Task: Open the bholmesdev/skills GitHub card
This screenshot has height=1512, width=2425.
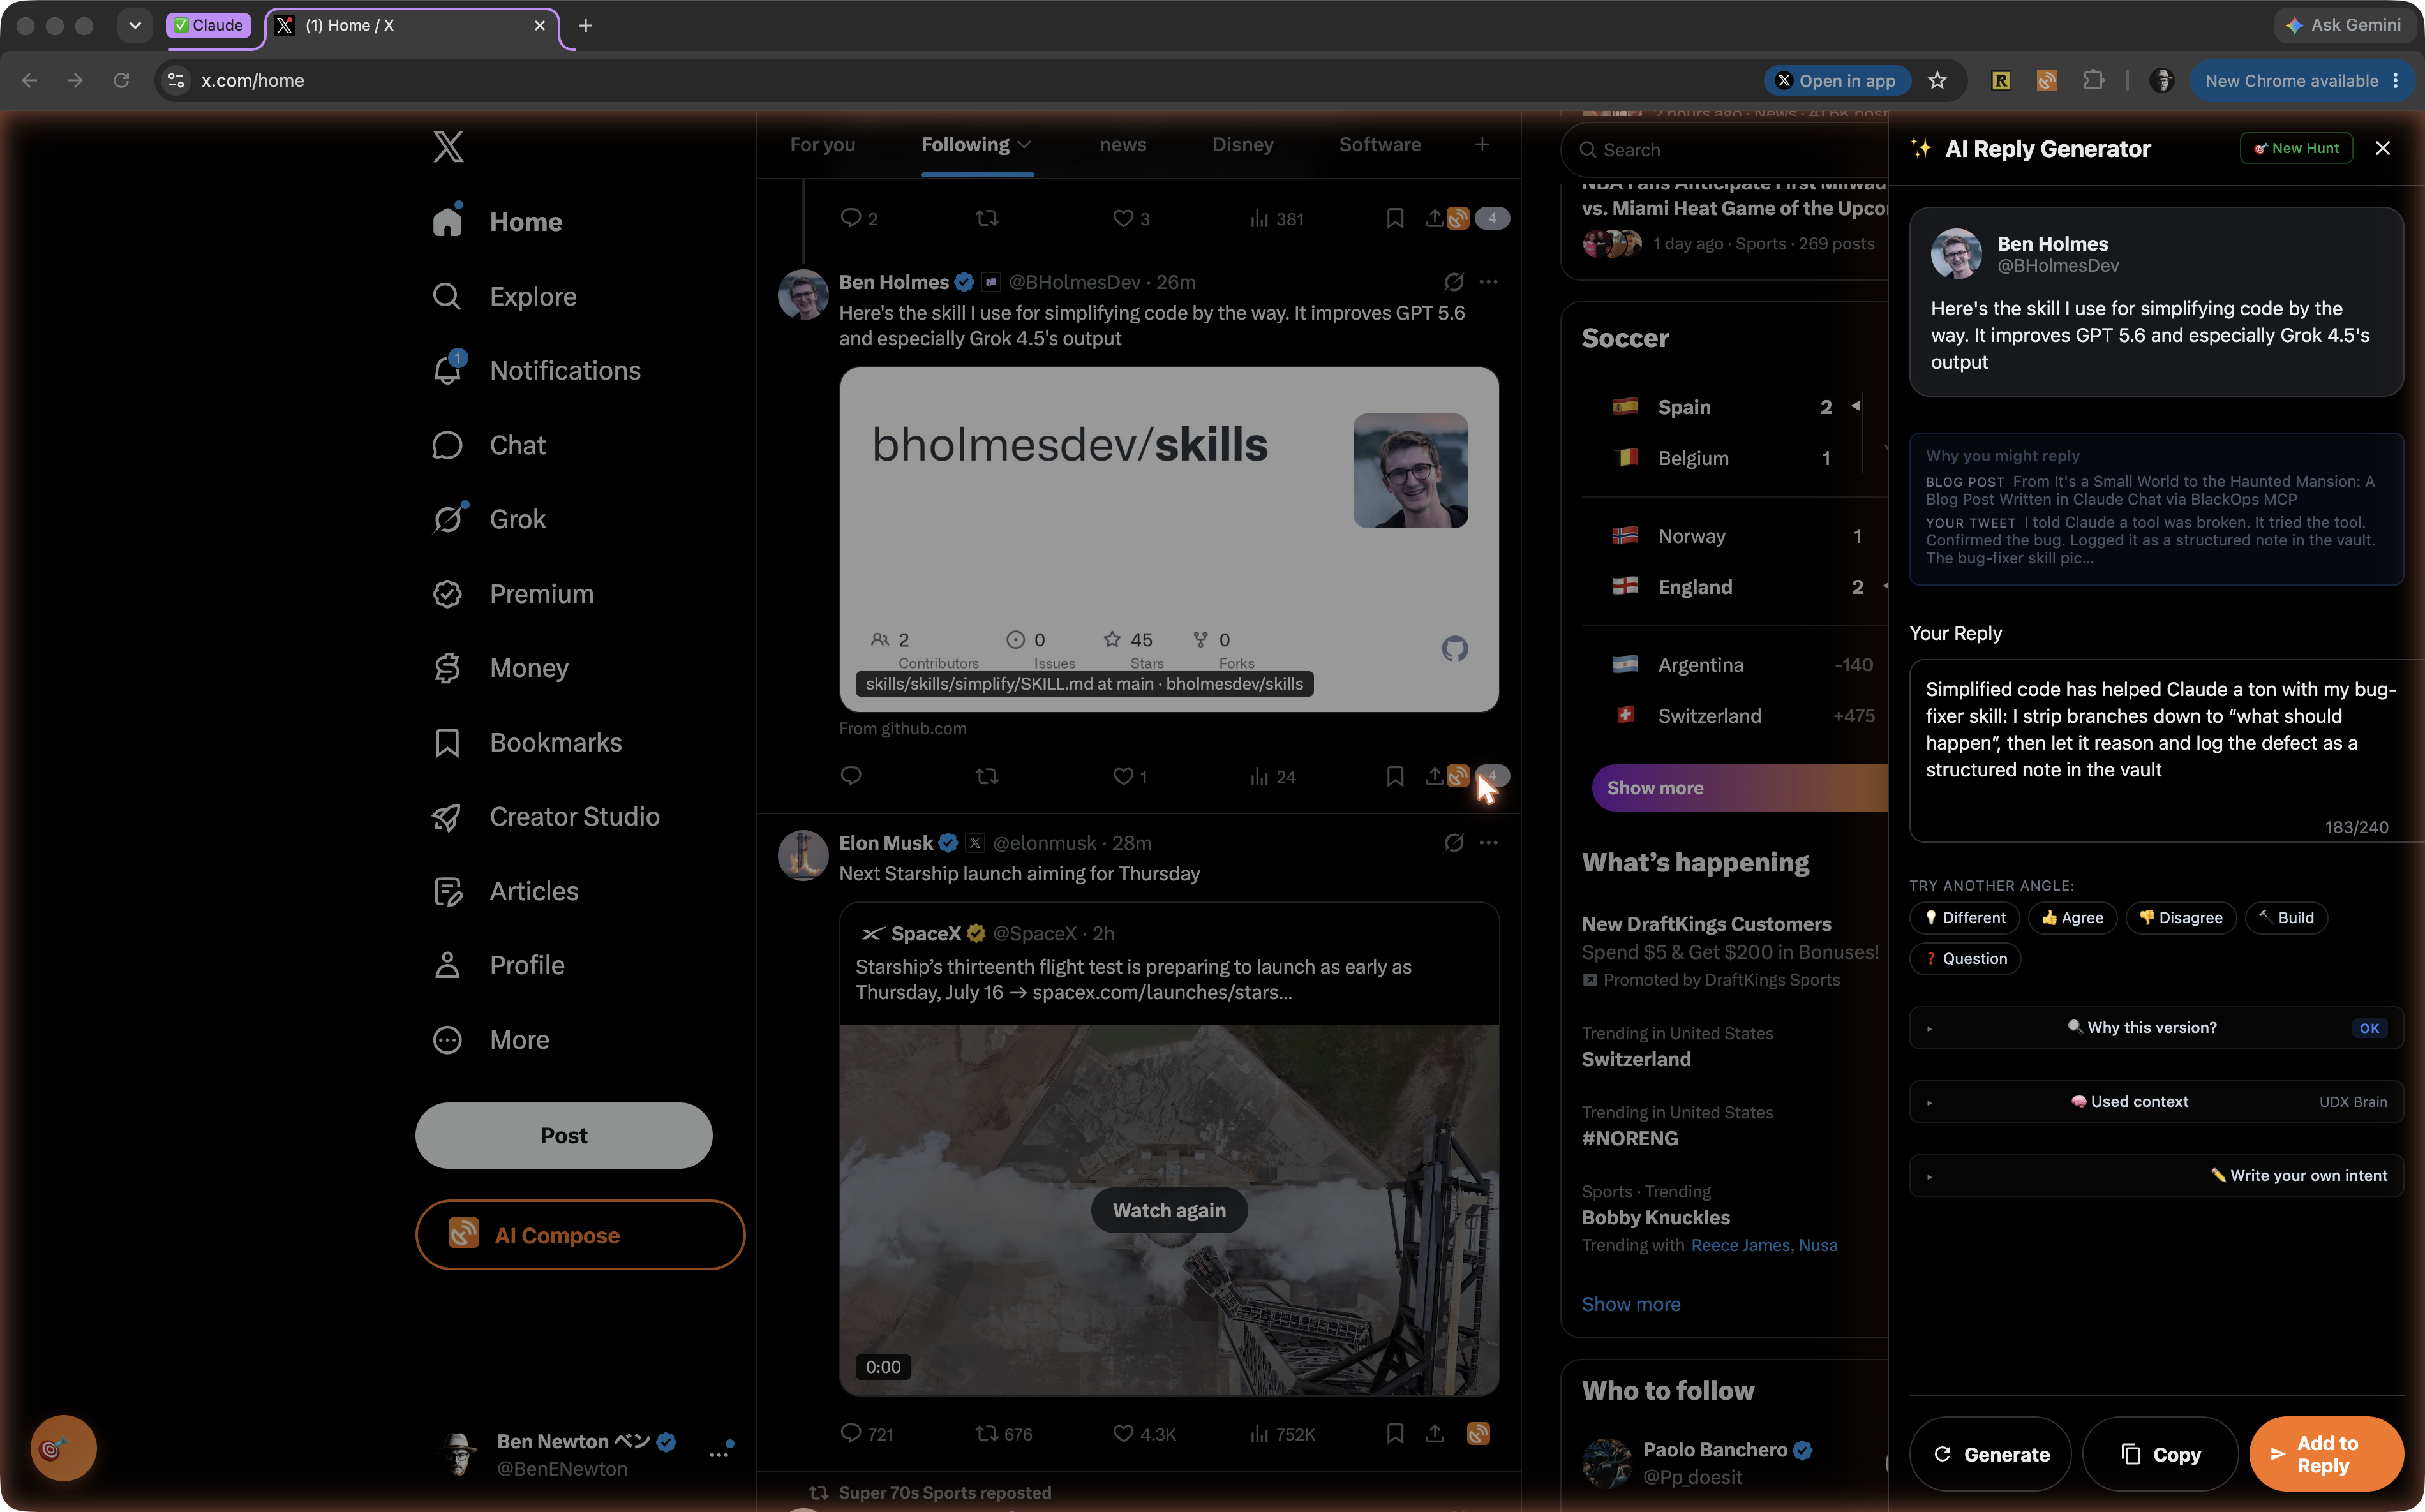Action: click(1169, 540)
